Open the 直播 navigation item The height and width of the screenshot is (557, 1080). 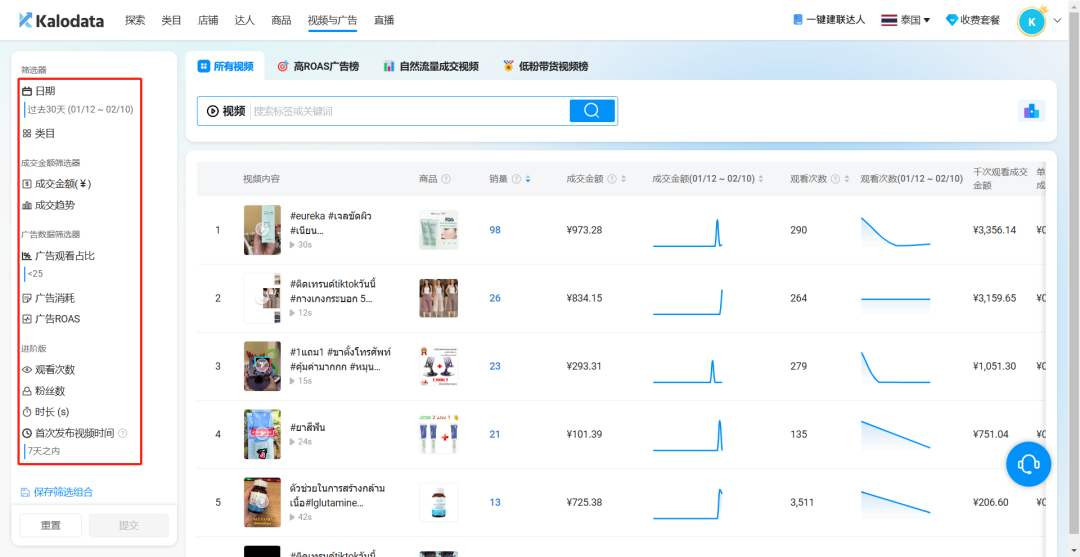click(384, 21)
